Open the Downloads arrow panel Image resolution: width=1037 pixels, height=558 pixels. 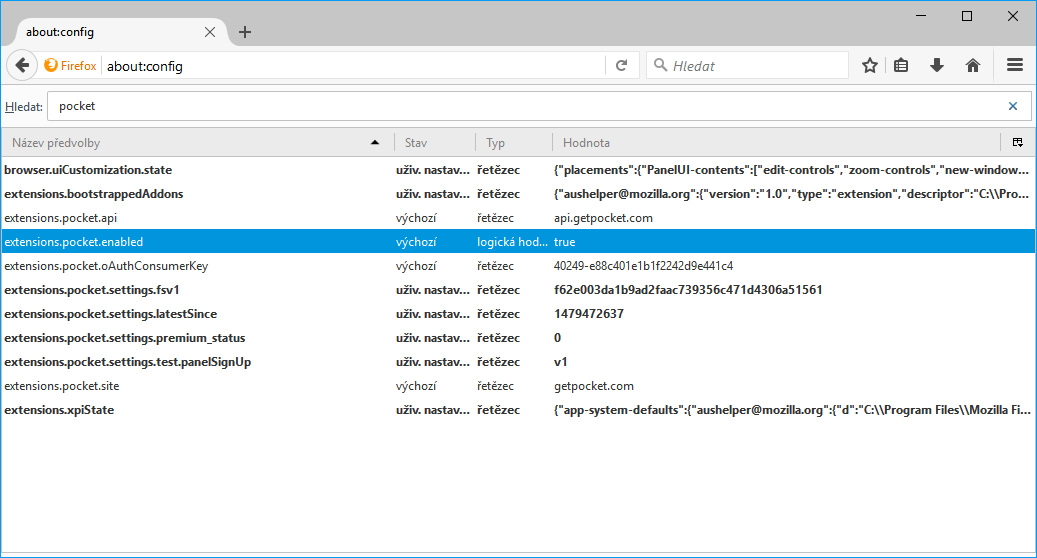pyautogui.click(x=936, y=65)
